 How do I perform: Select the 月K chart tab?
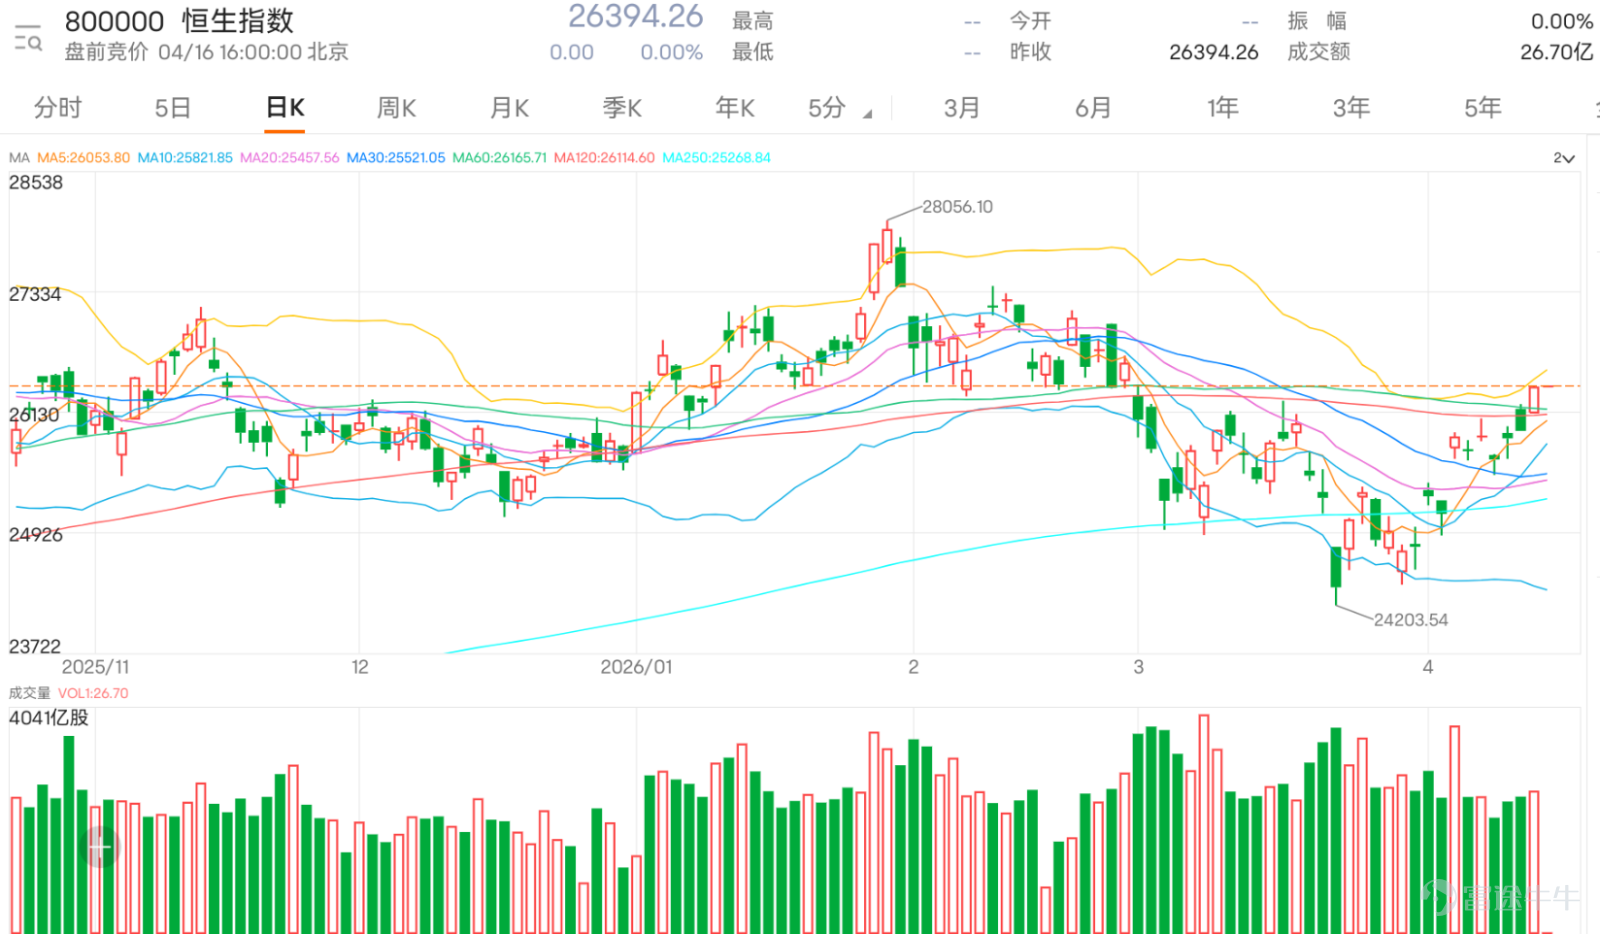point(509,108)
